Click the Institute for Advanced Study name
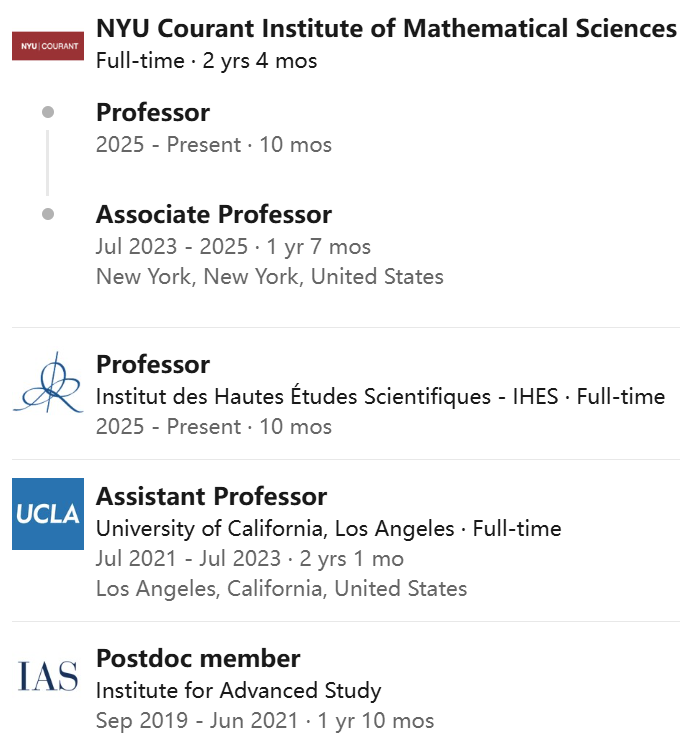Image resolution: width=680 pixels, height=739 pixels. 238,690
